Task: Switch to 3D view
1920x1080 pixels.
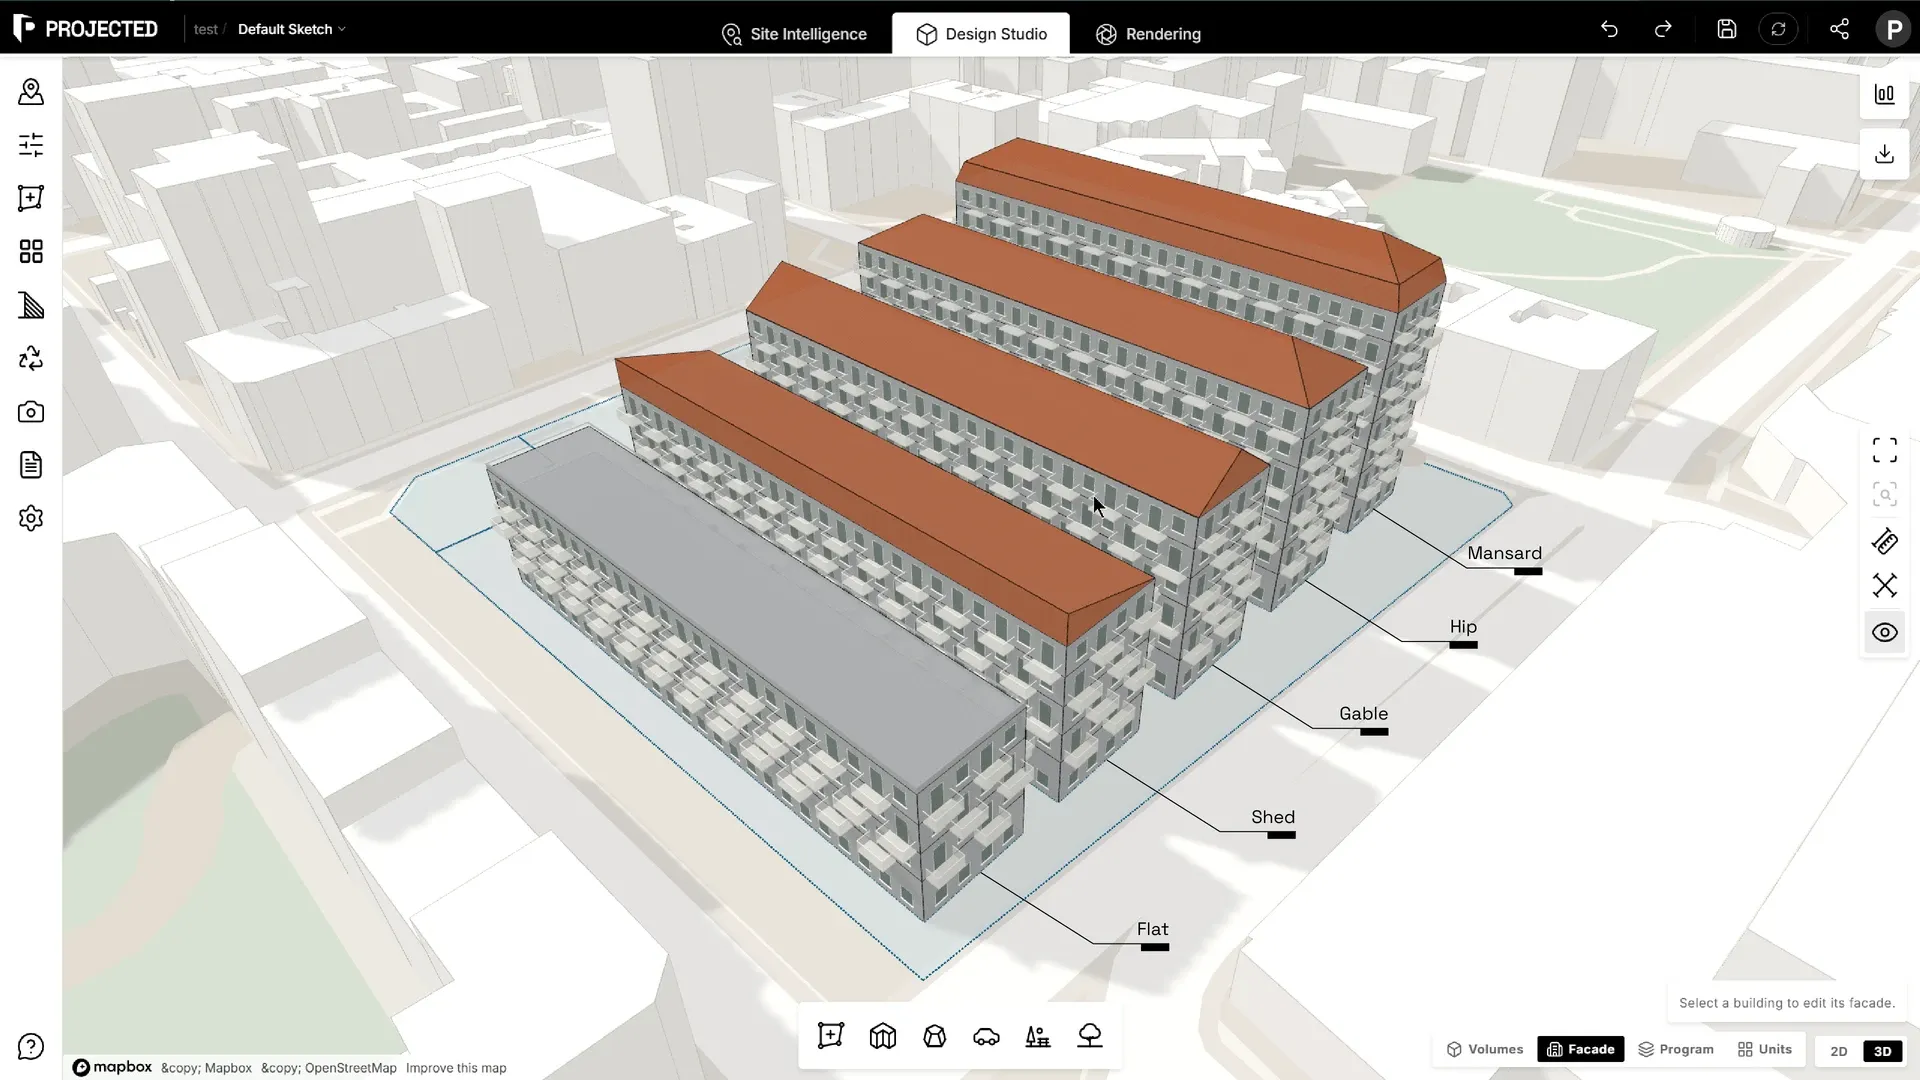Action: click(1882, 1051)
